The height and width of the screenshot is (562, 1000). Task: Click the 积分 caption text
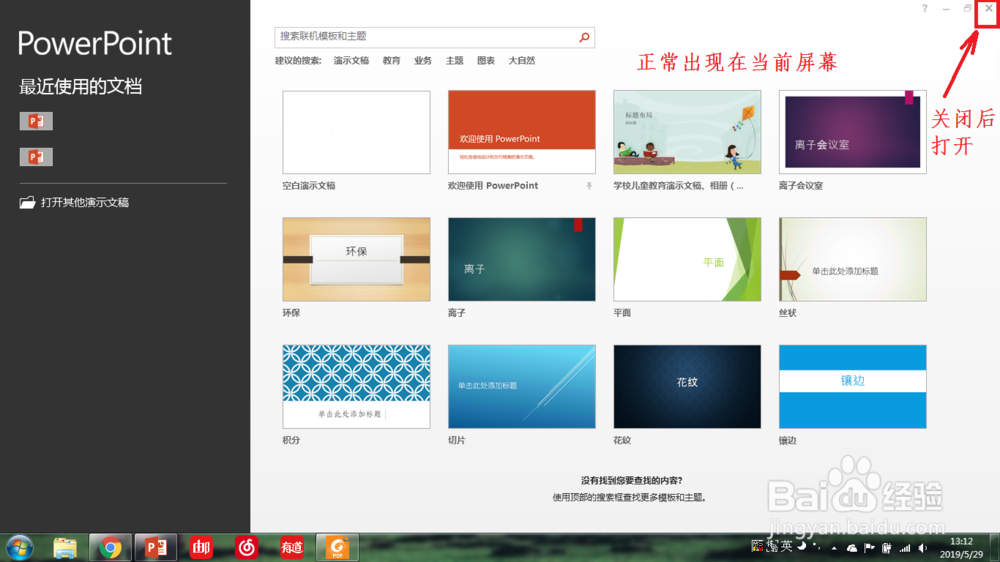click(291, 440)
